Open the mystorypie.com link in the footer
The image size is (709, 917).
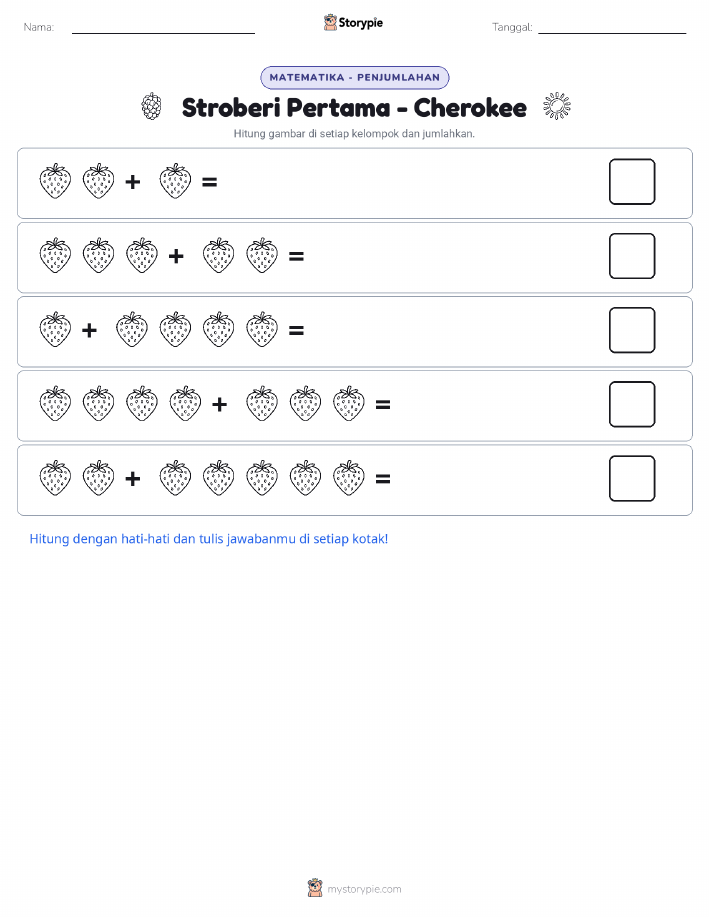tap(364, 889)
